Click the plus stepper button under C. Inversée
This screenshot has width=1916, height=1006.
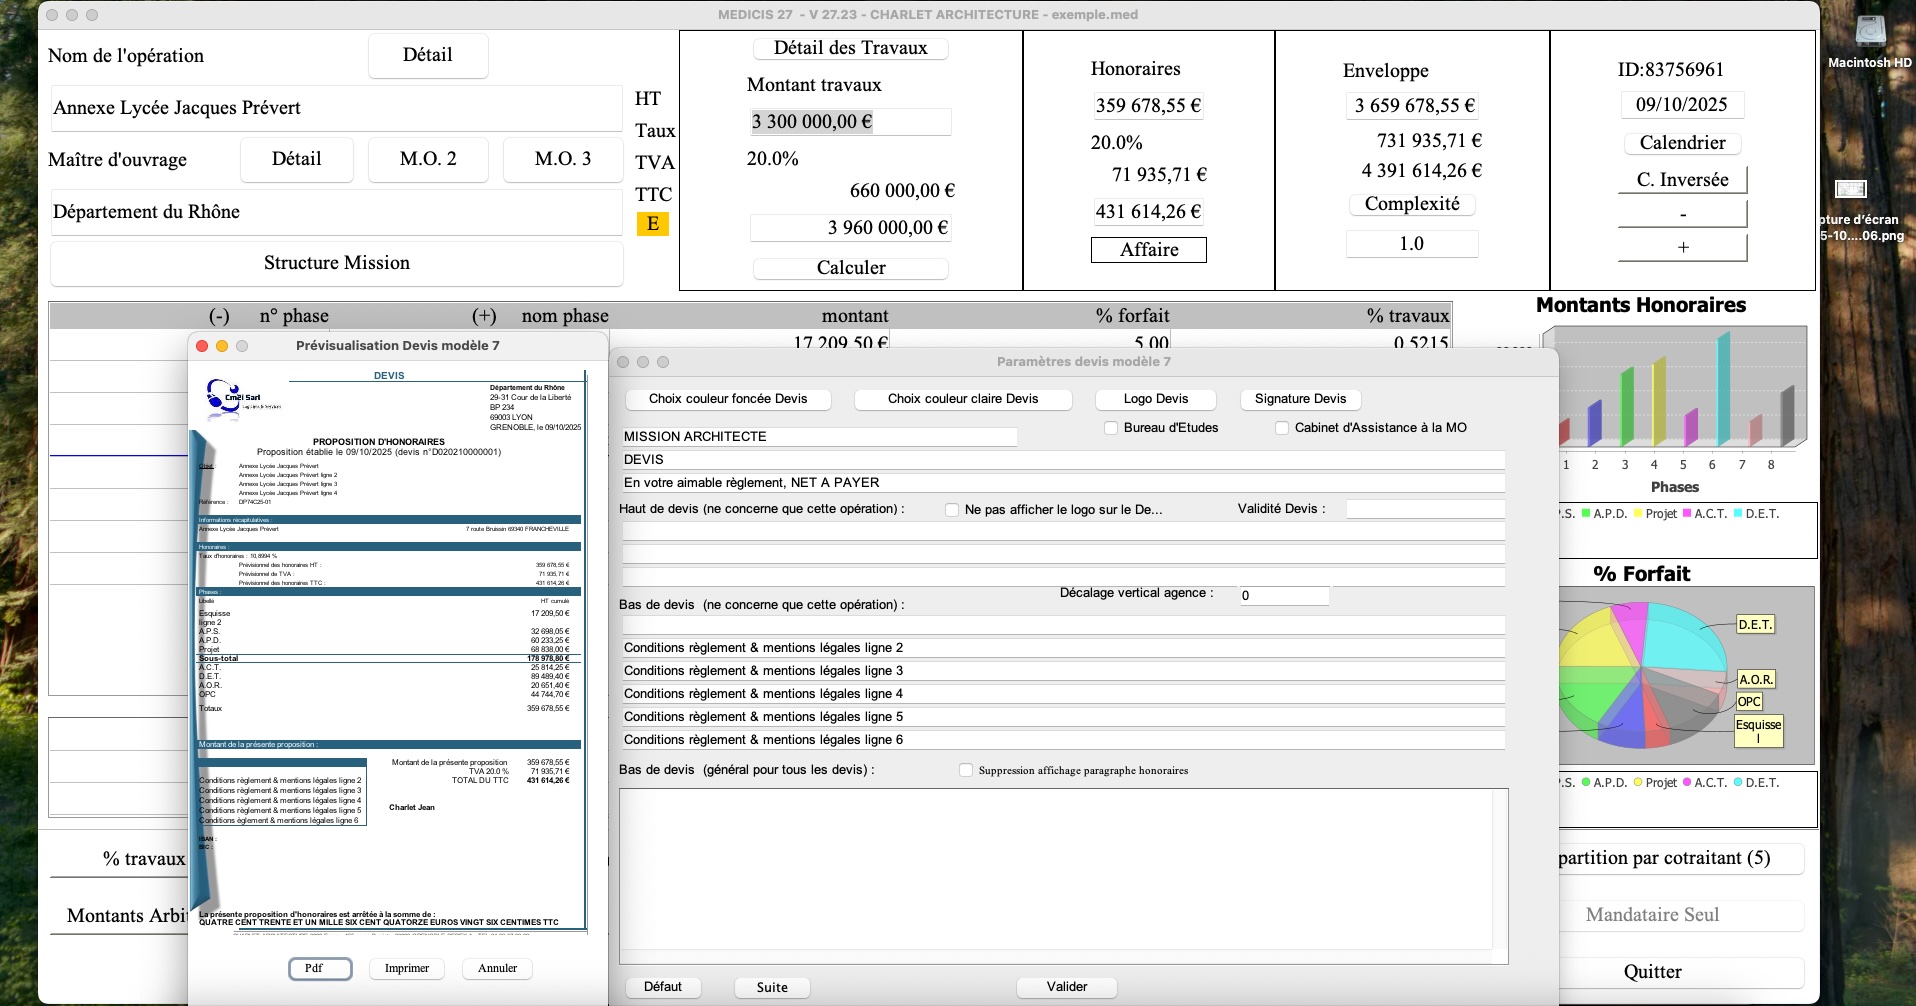[x=1683, y=247]
